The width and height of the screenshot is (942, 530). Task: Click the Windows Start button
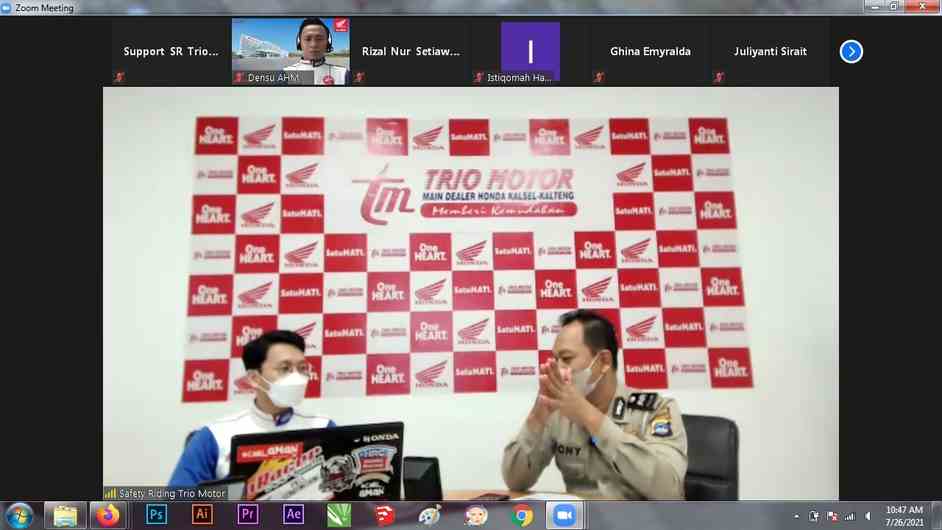[19, 515]
